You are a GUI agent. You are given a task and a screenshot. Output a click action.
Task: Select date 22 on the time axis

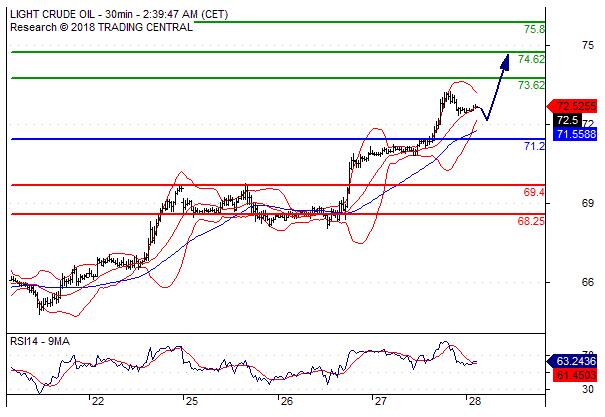[x=97, y=401]
